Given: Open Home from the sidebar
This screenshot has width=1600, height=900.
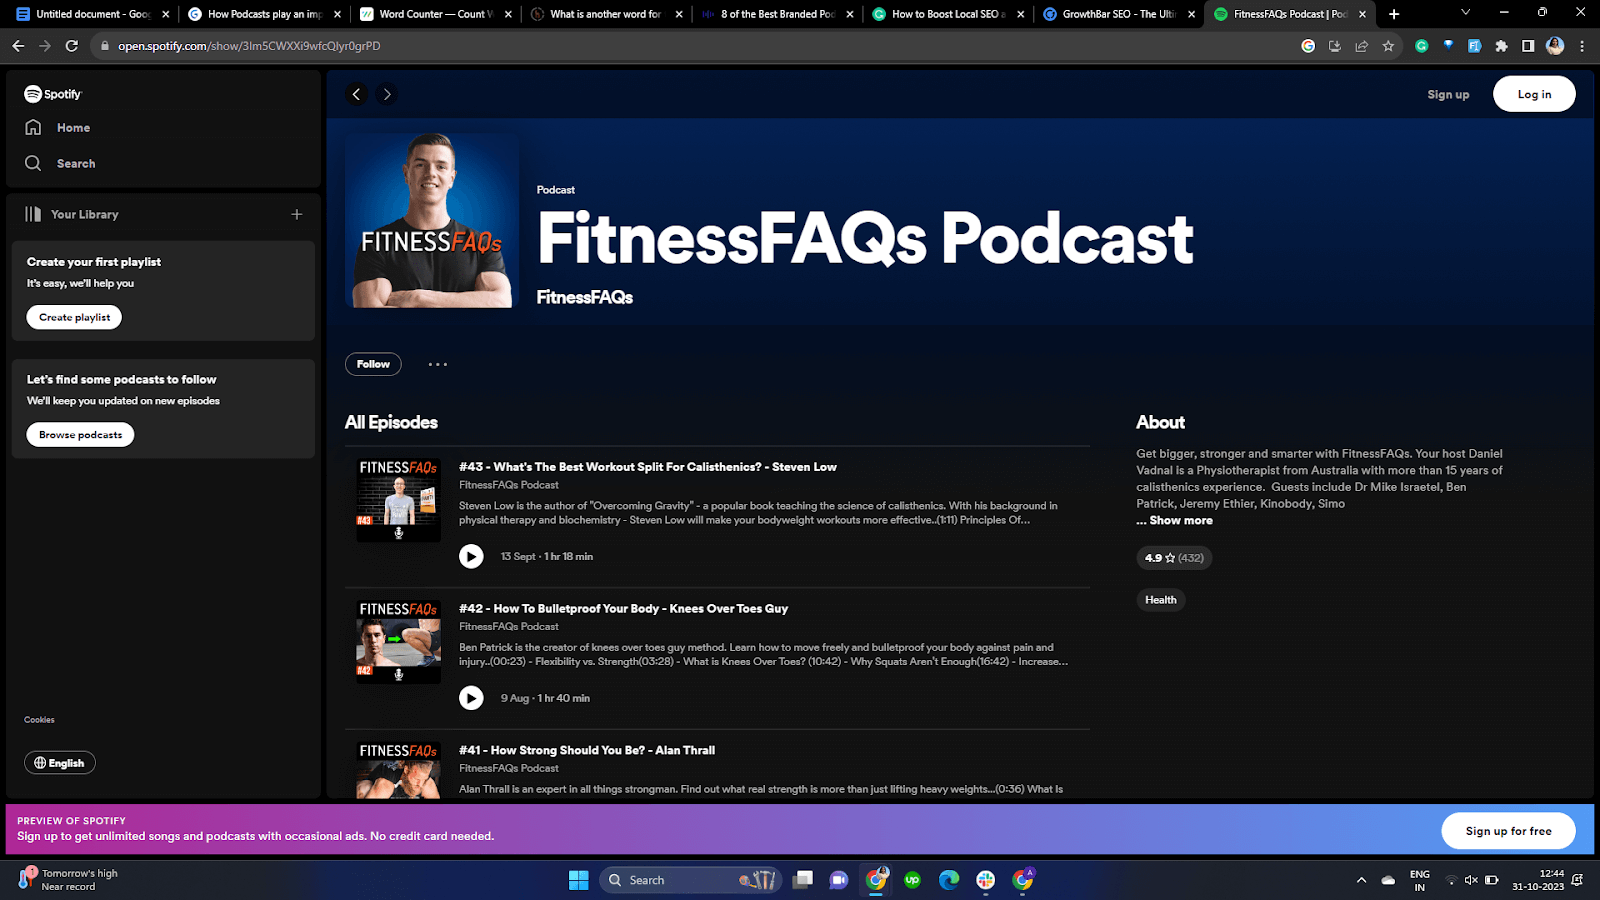Looking at the screenshot, I should click(72, 128).
